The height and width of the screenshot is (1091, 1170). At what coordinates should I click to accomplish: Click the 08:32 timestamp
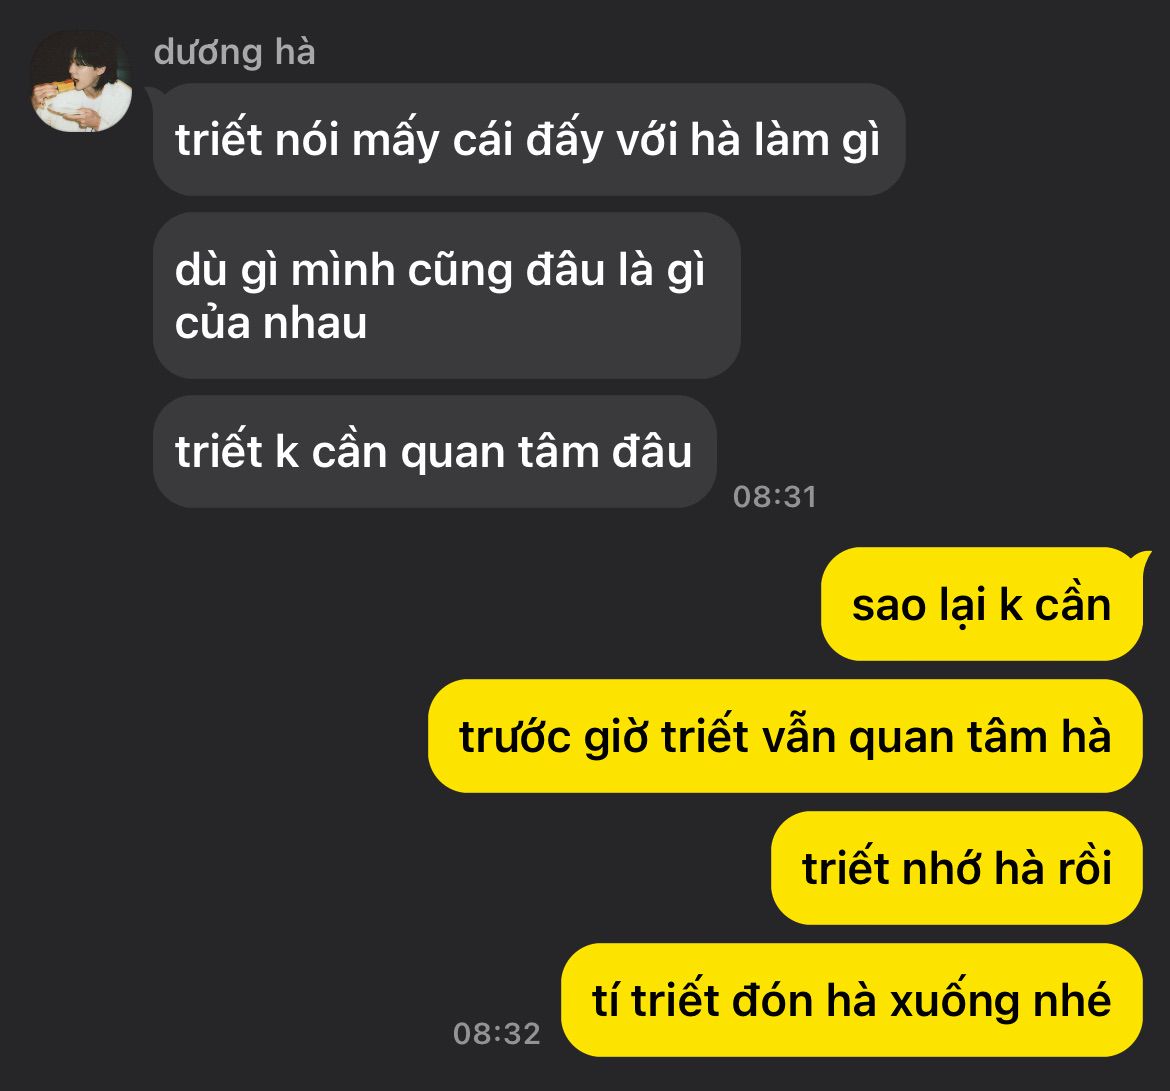point(496,1034)
